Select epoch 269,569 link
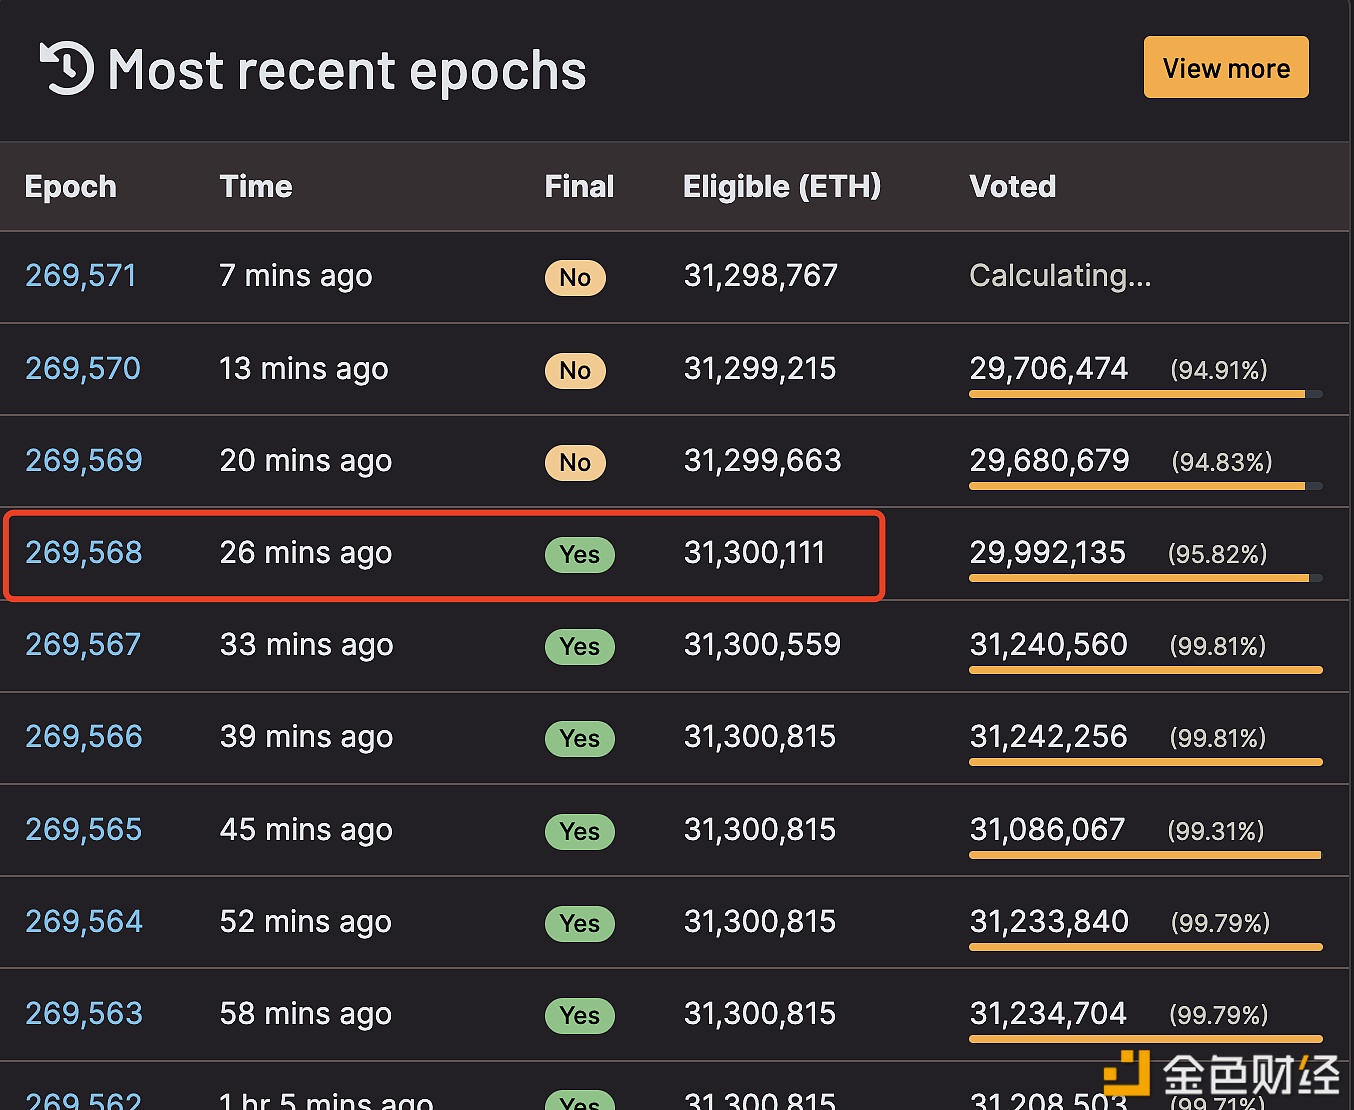This screenshot has height=1110, width=1354. pos(84,461)
